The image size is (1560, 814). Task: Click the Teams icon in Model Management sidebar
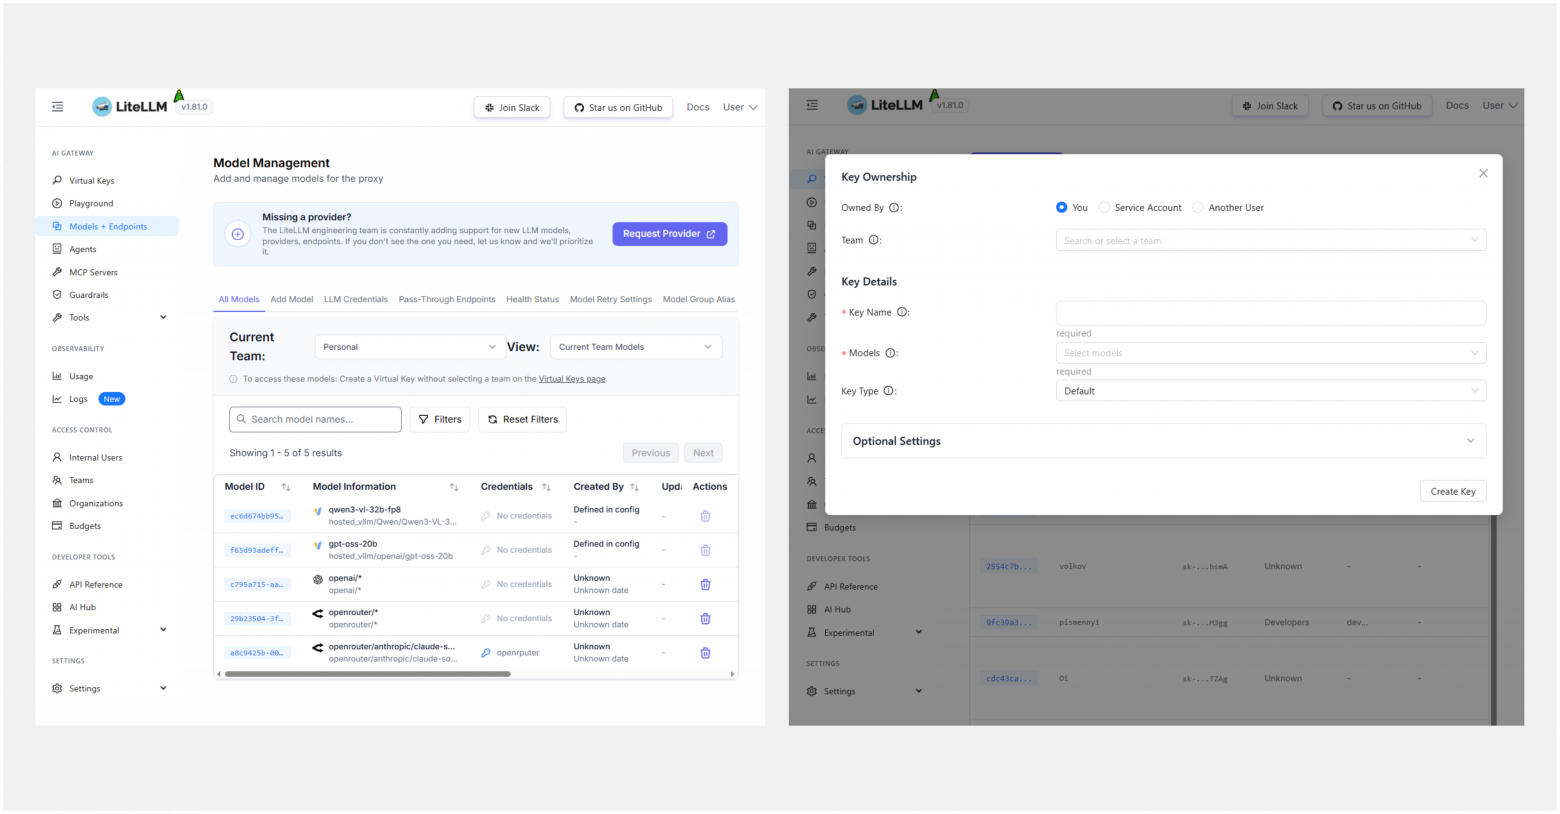(57, 480)
